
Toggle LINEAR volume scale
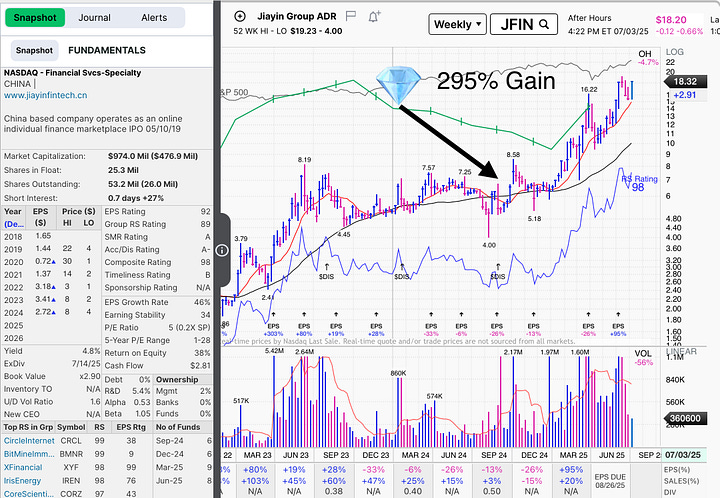point(681,351)
